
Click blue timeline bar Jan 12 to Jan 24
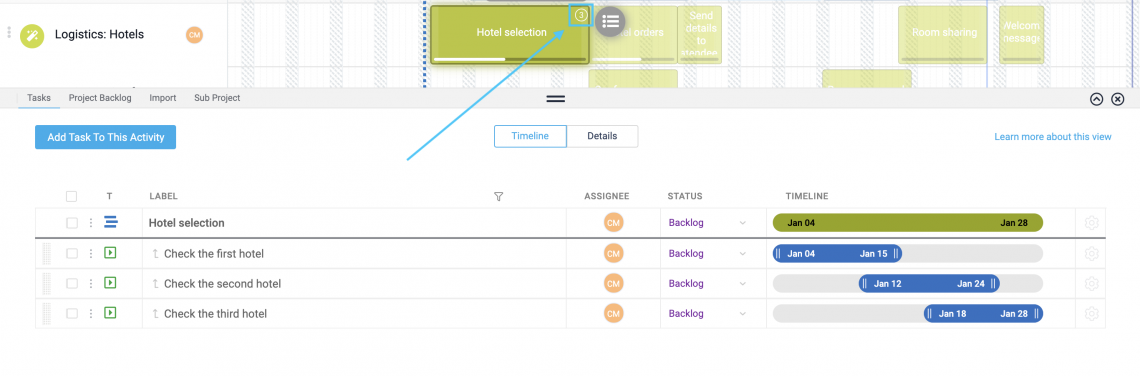[x=929, y=284]
